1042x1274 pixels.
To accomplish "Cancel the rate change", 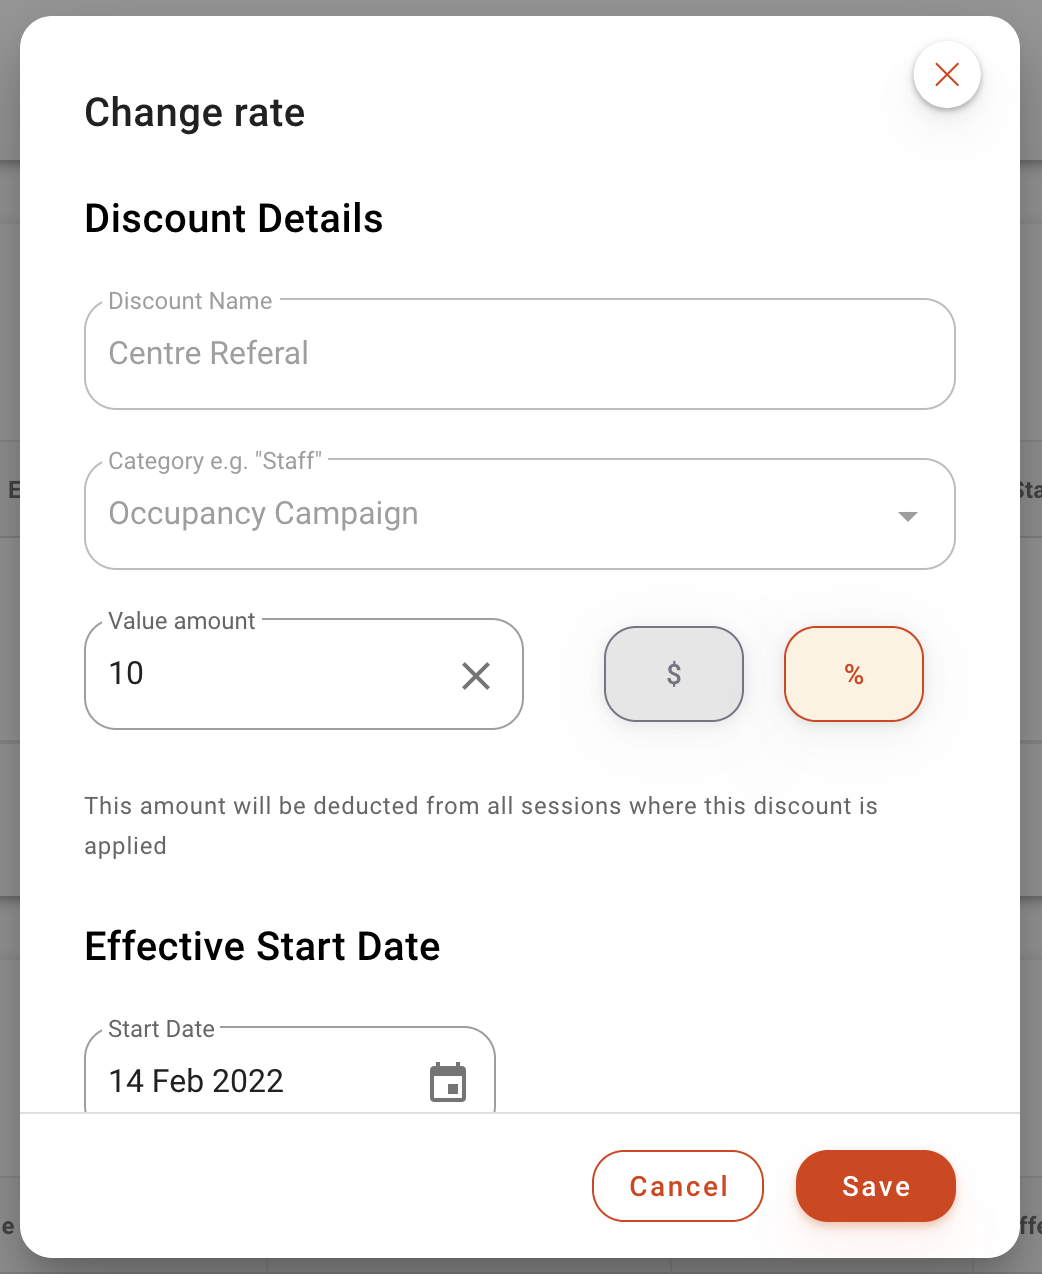I will click(677, 1186).
